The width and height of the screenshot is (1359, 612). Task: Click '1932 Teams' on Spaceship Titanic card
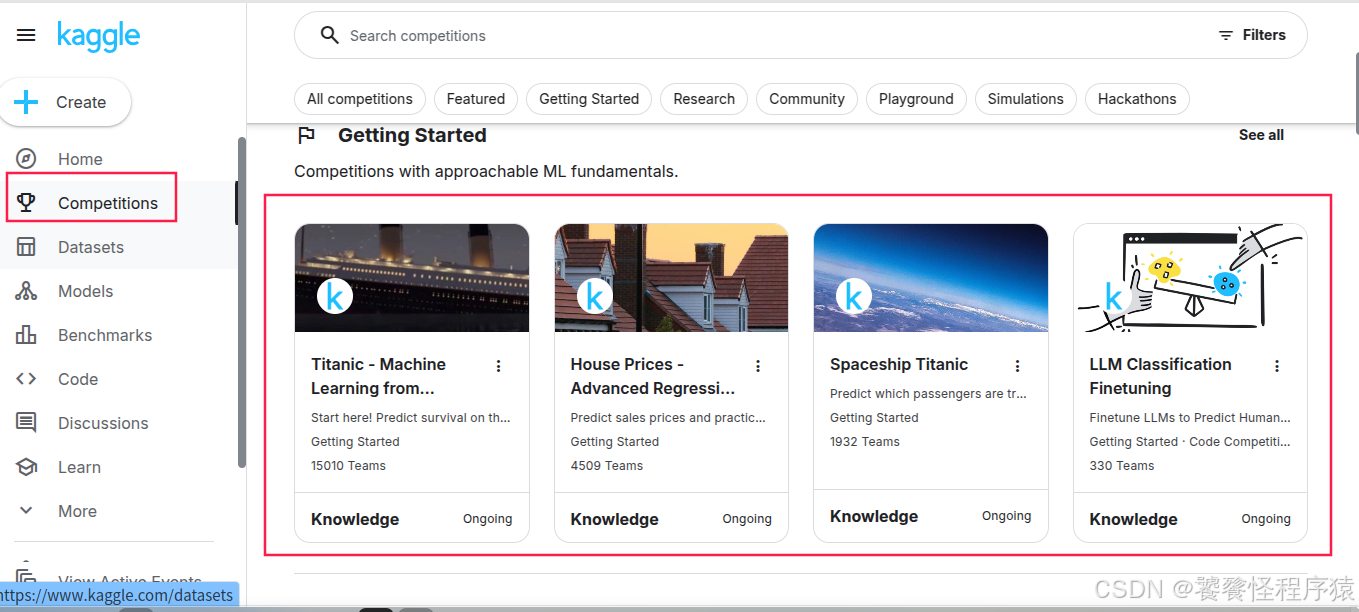[865, 442]
